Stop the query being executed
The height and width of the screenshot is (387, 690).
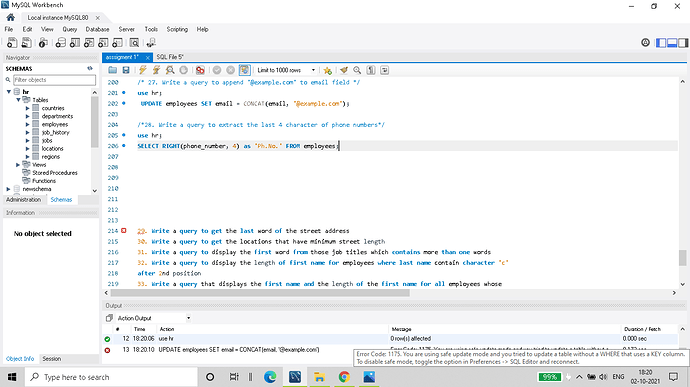[x=184, y=70]
